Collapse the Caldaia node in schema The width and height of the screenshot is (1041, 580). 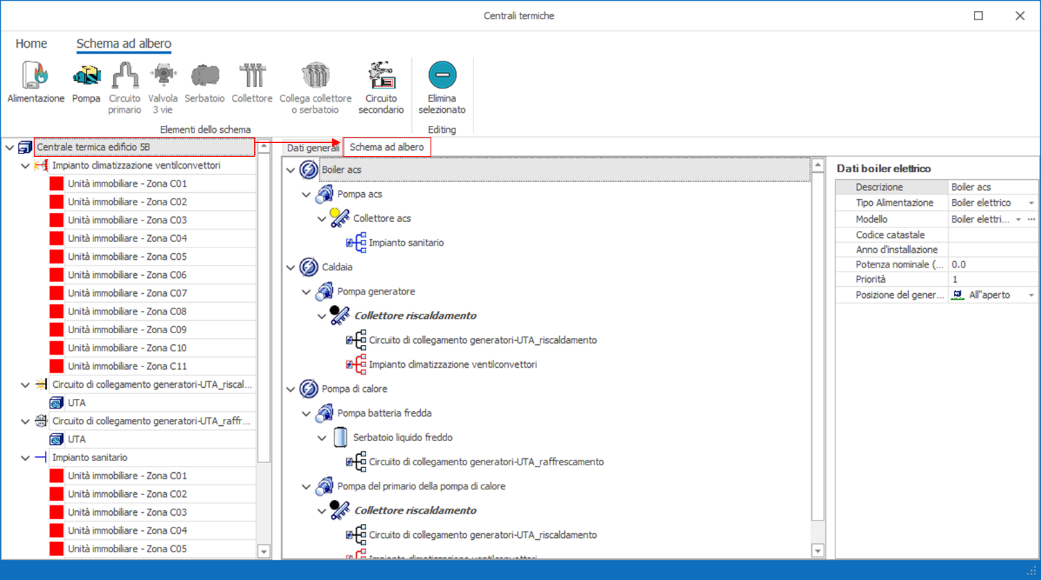[x=291, y=268]
